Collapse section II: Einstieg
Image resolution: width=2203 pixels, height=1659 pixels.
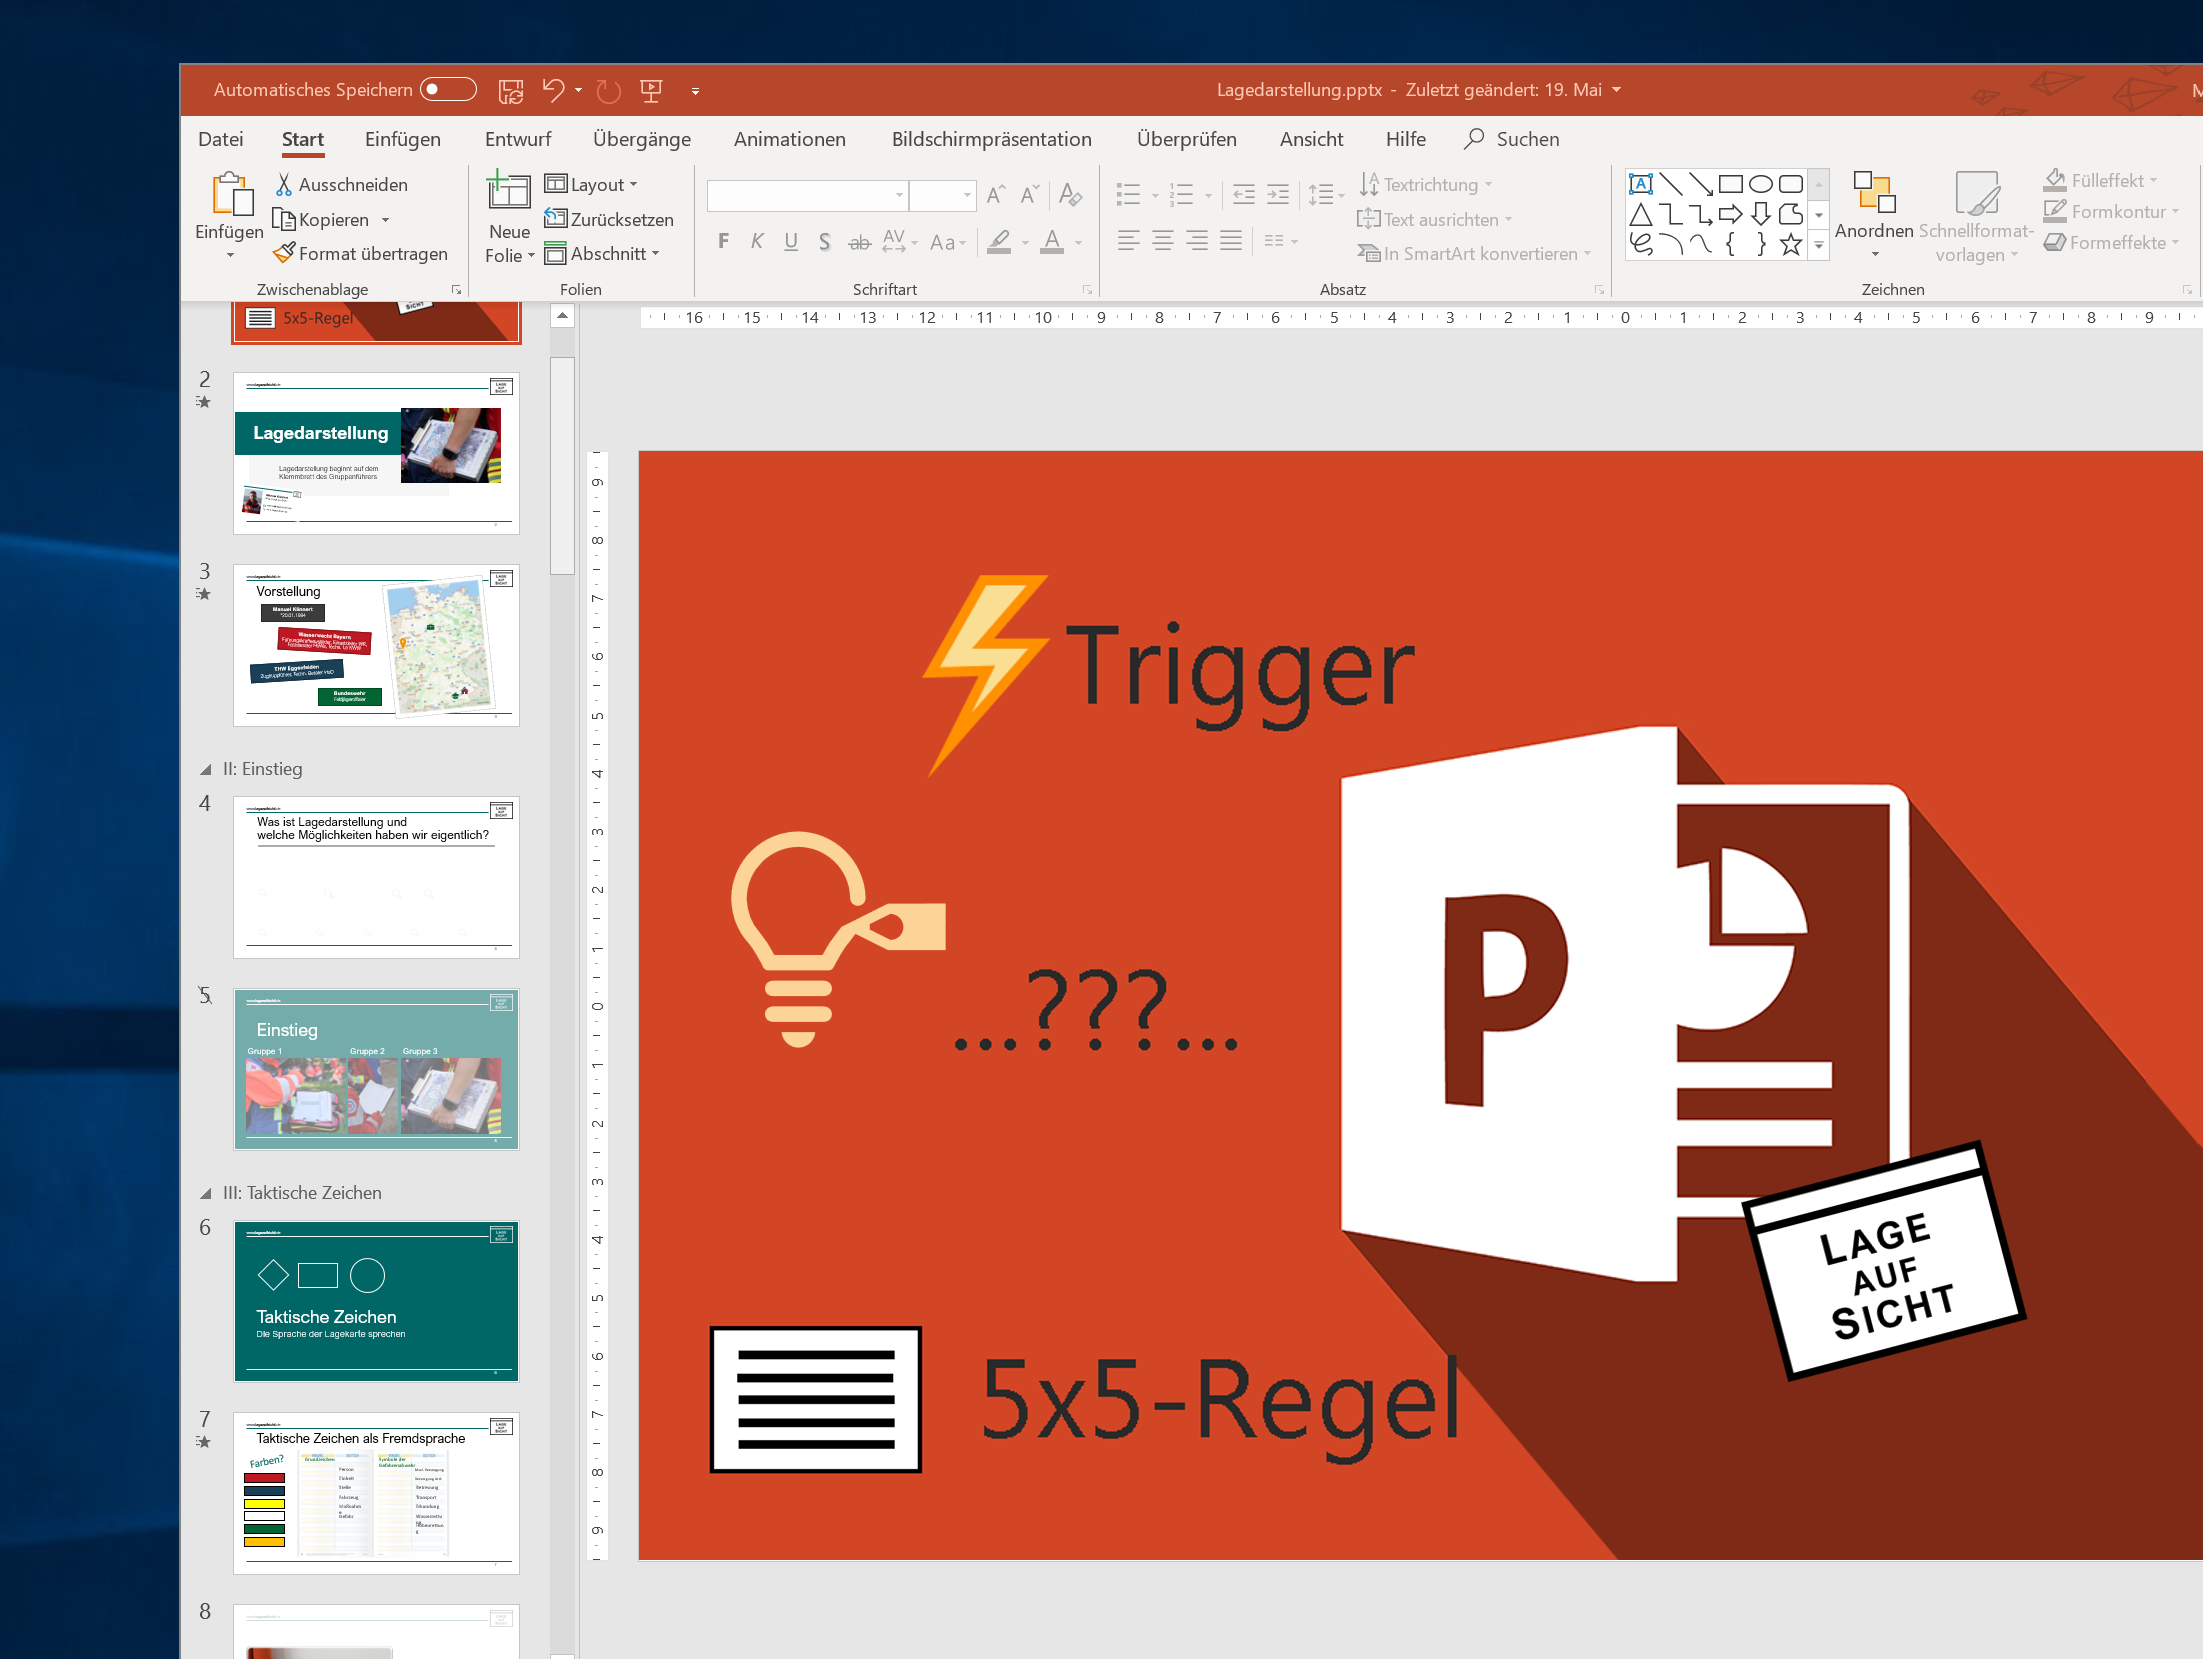click(206, 770)
